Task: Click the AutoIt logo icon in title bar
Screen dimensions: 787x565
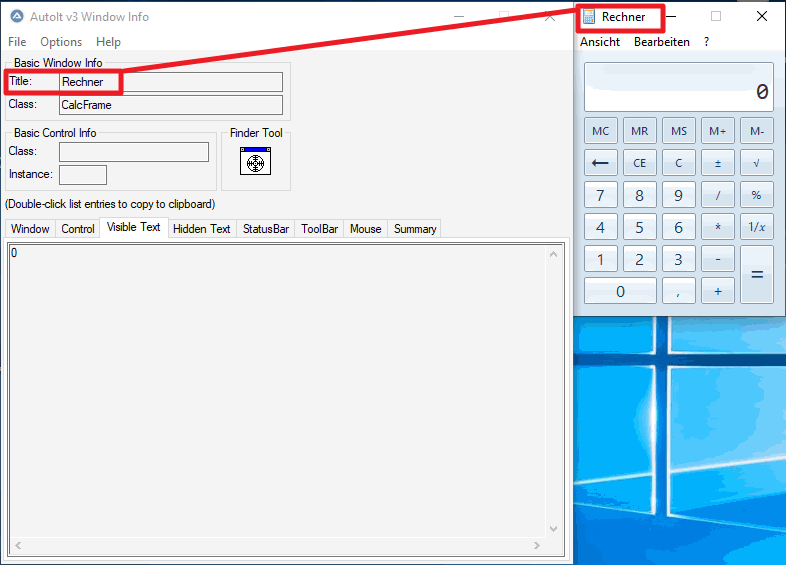Action: pyautogui.click(x=17, y=16)
